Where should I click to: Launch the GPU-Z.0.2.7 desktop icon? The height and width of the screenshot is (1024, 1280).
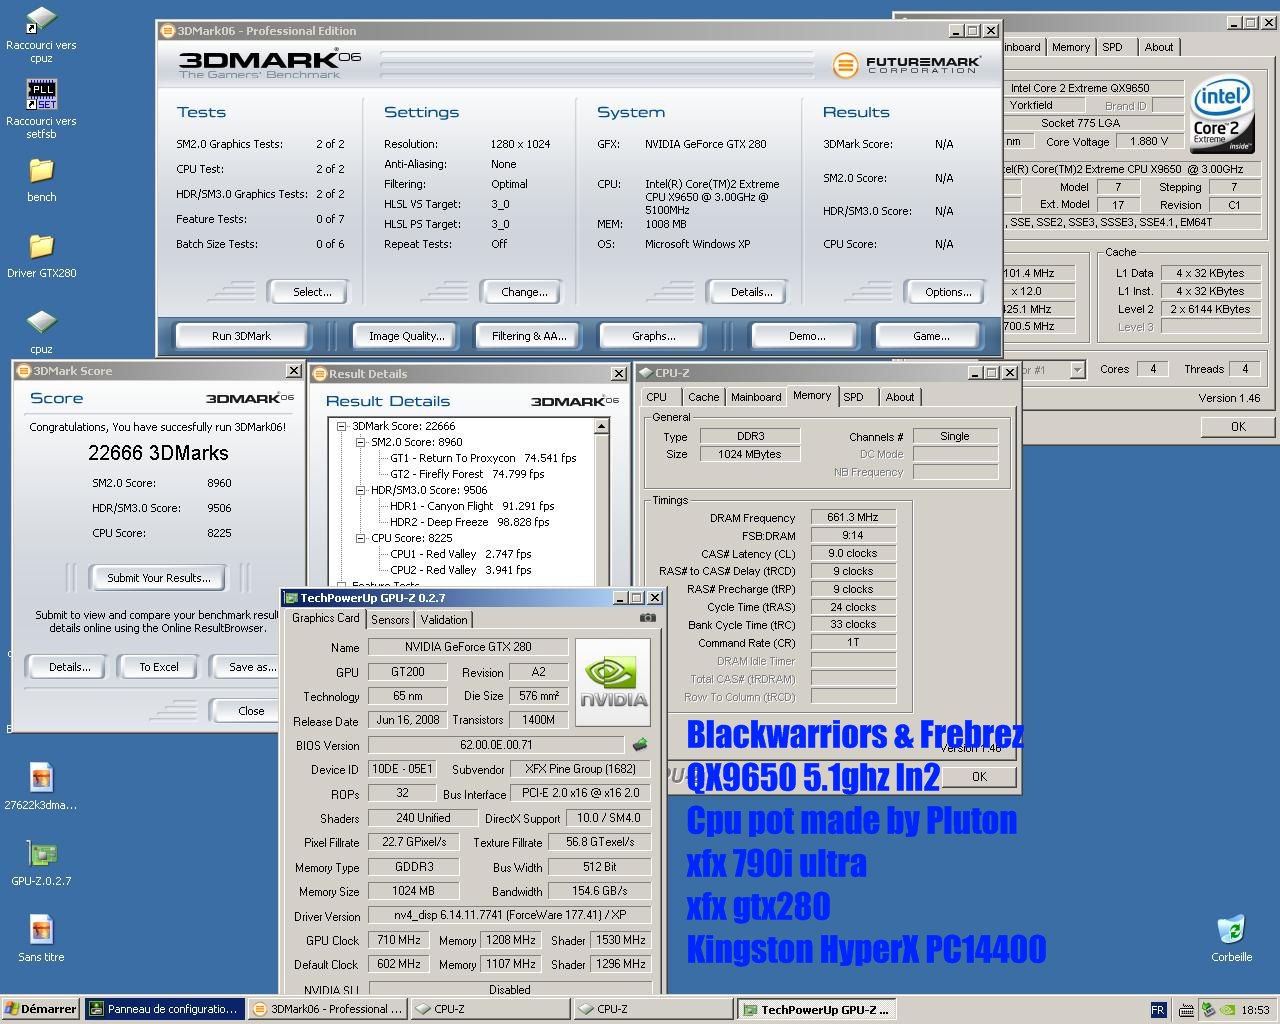[x=41, y=863]
